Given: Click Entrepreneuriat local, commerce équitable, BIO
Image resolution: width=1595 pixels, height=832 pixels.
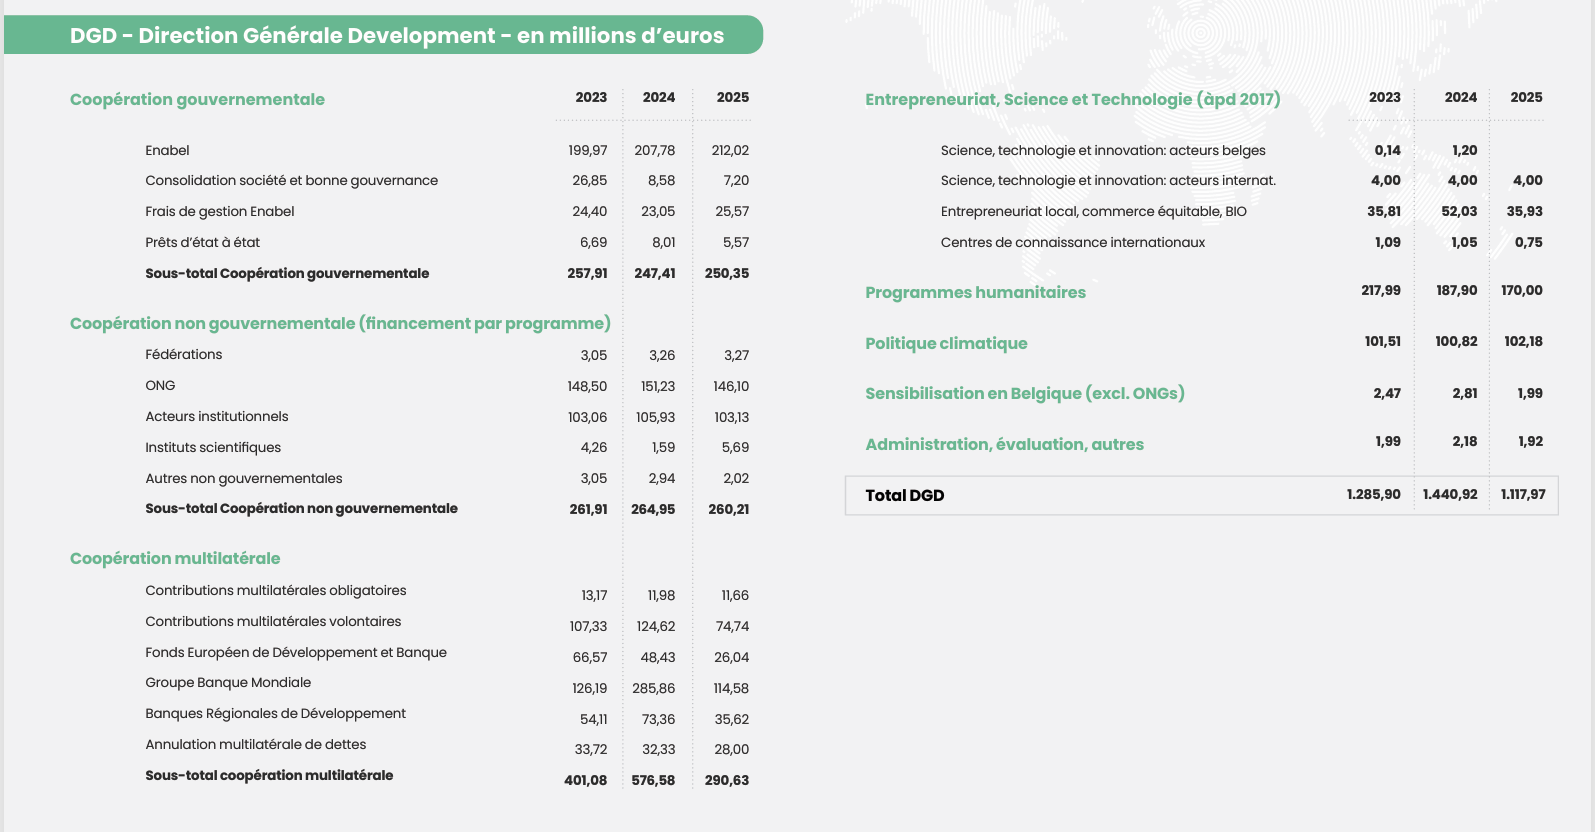Looking at the screenshot, I should tap(1094, 211).
